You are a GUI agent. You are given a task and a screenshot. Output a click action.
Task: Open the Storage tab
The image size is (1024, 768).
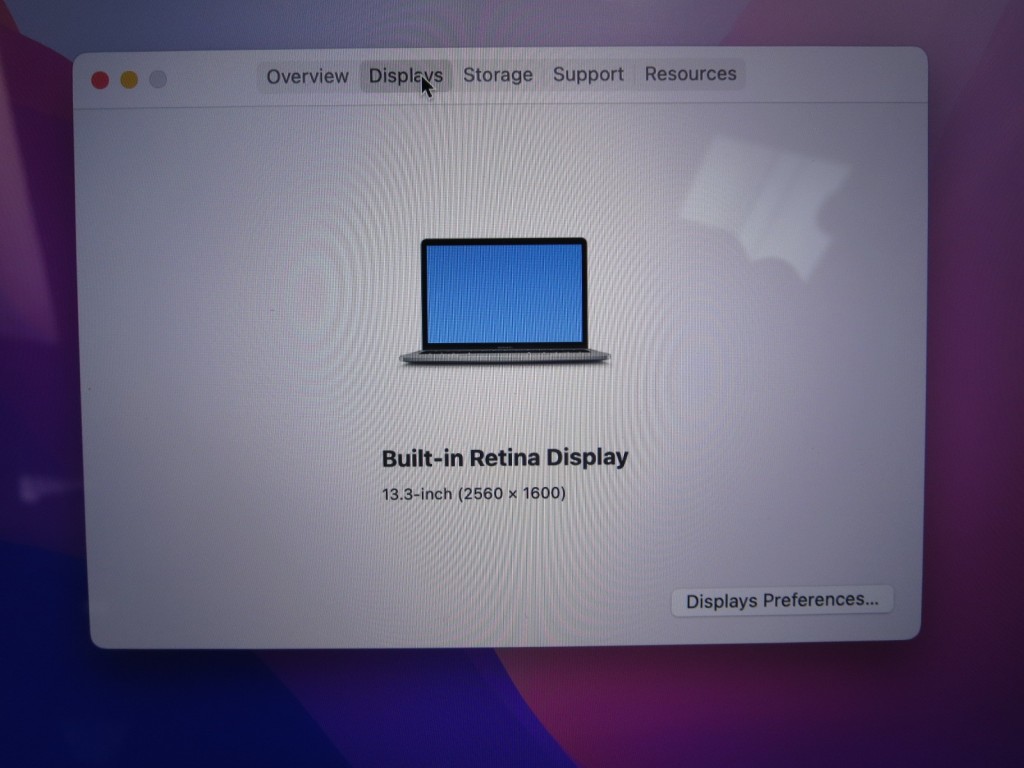click(x=498, y=75)
